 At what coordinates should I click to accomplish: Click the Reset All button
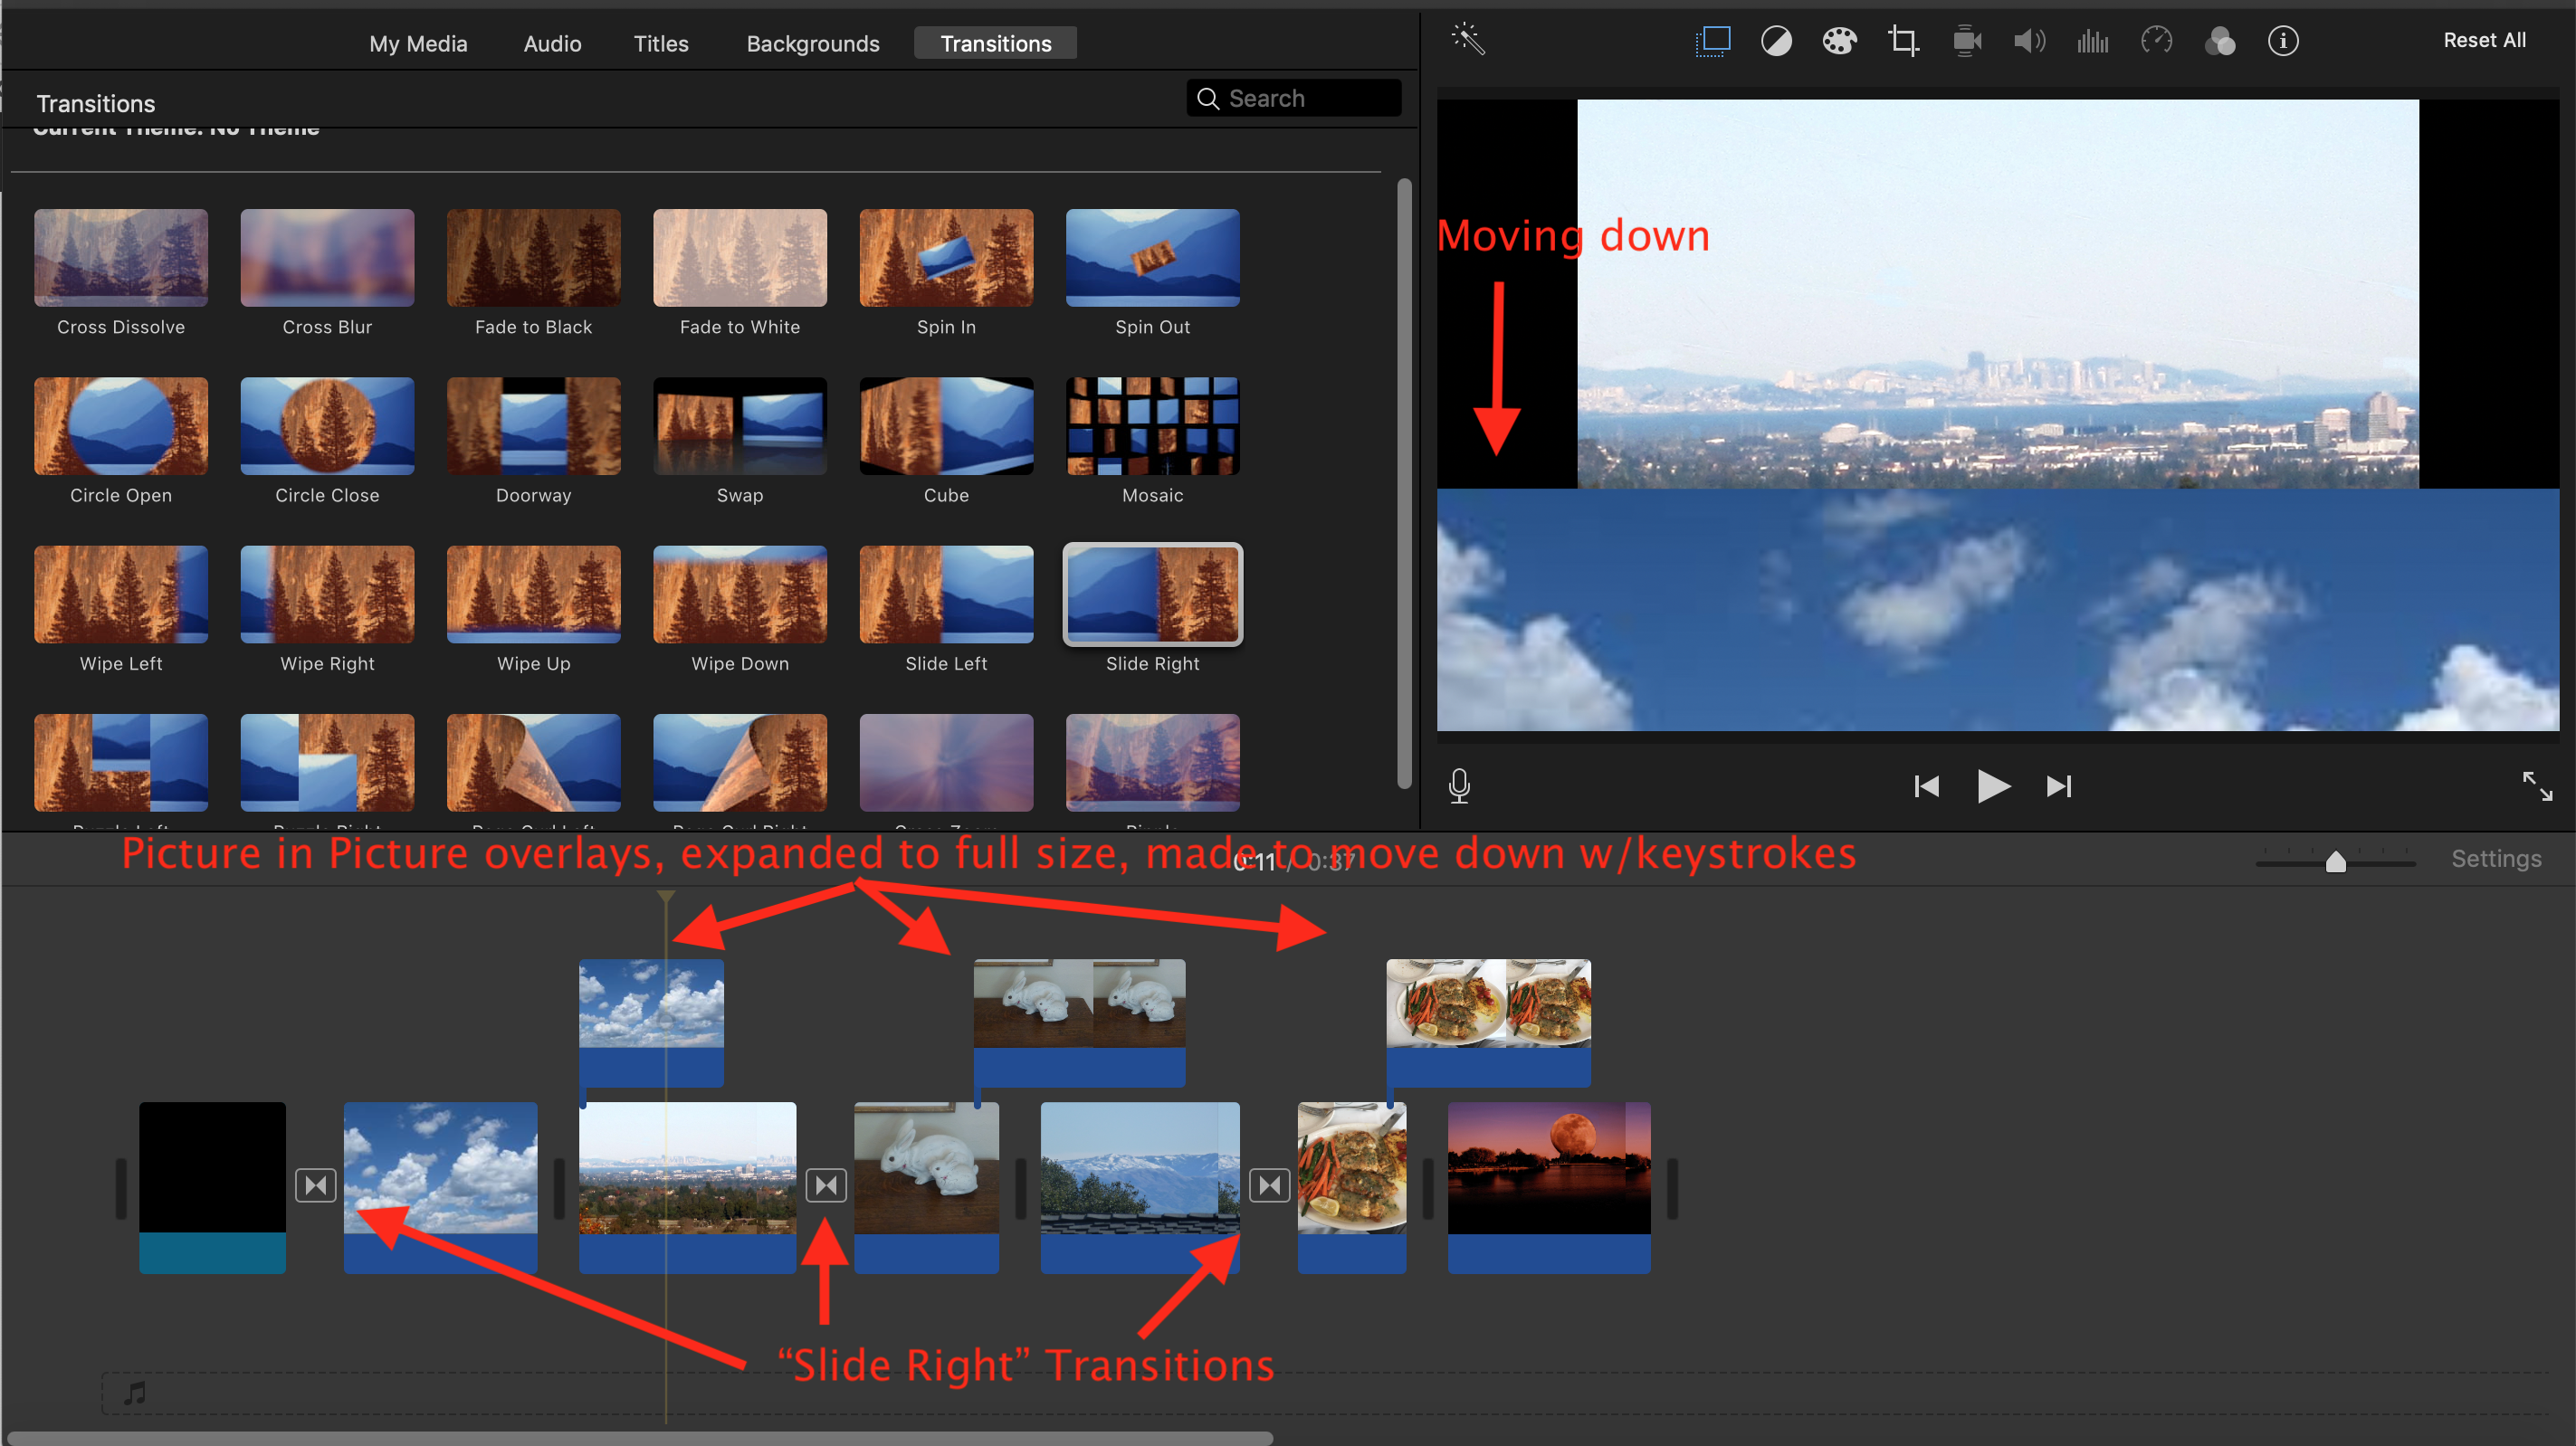click(2484, 40)
